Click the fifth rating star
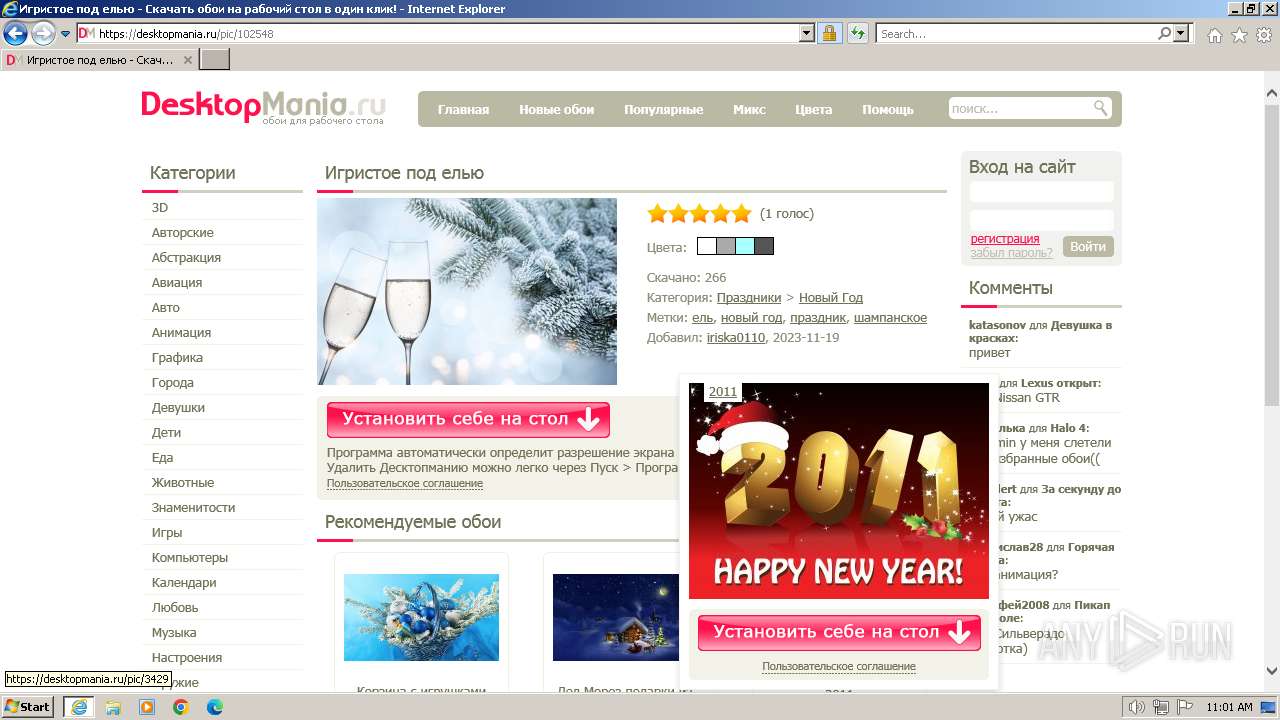 741,213
